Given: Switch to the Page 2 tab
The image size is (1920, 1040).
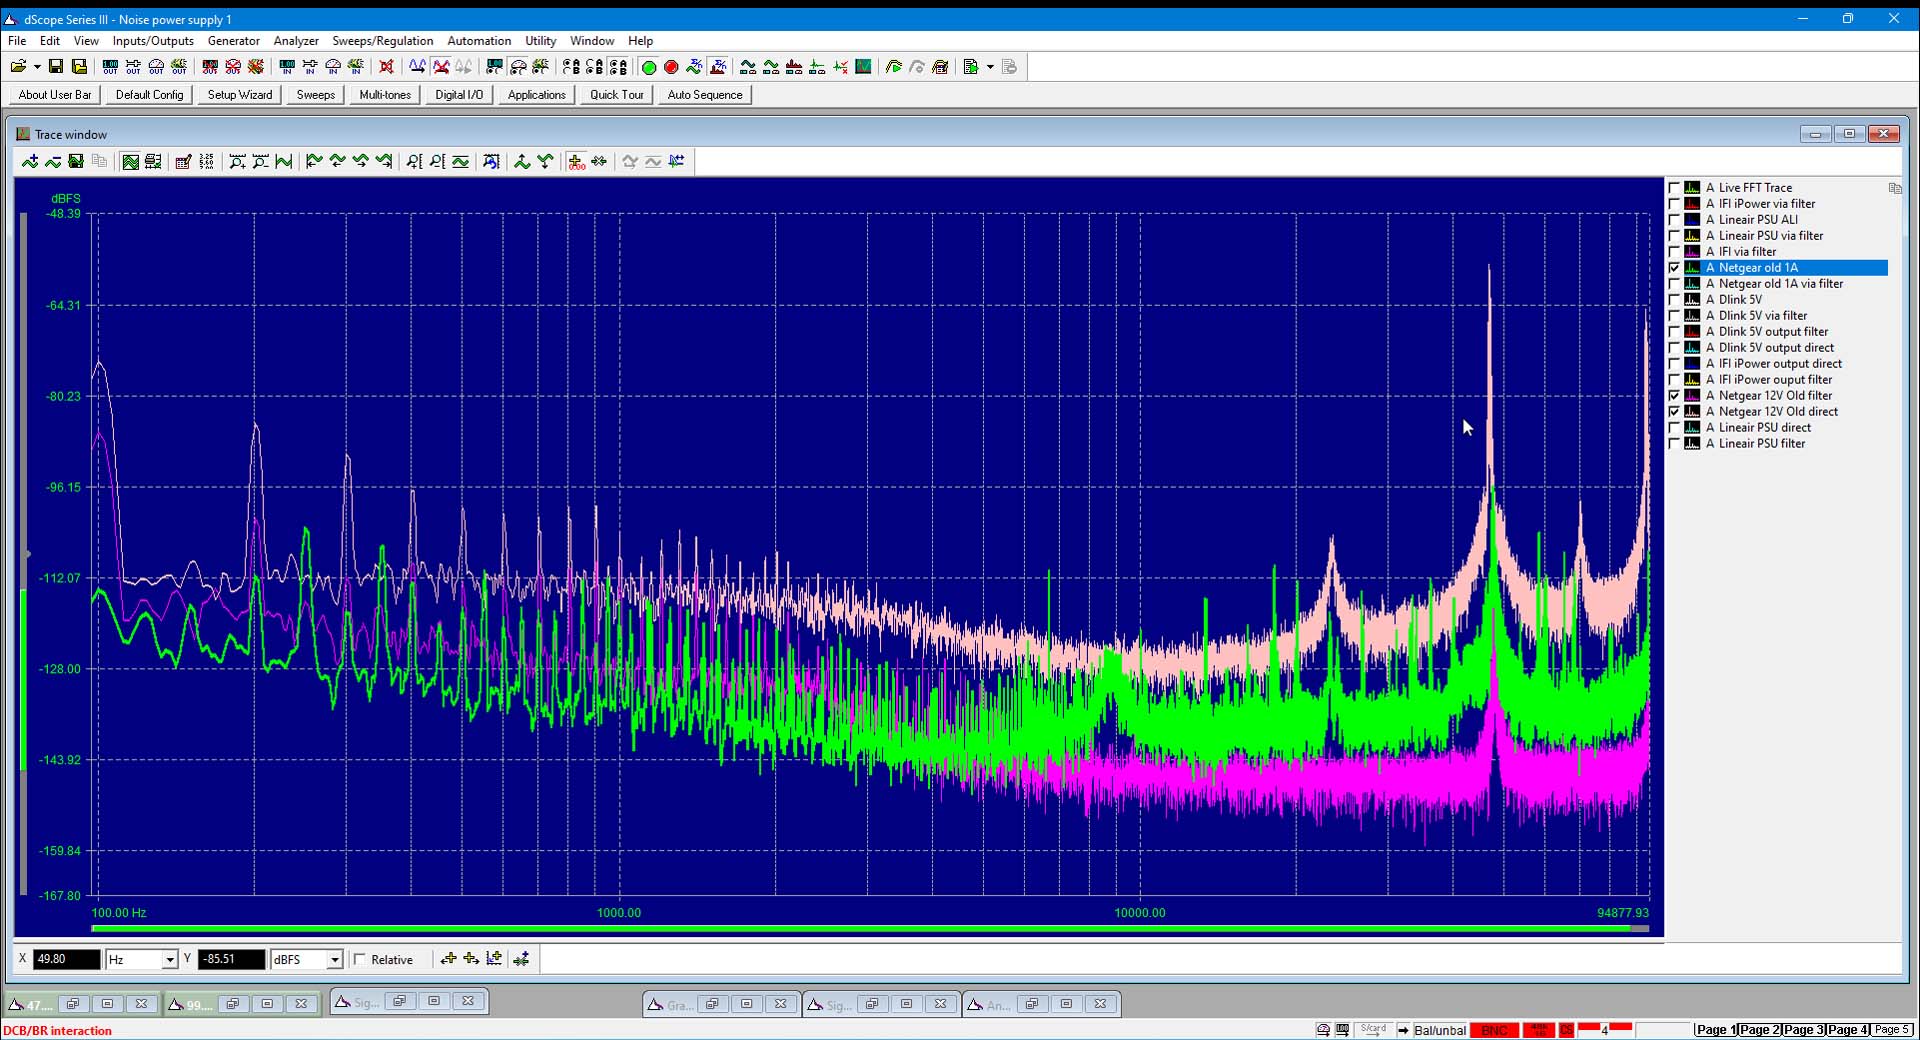Looking at the screenshot, I should point(1760,1030).
